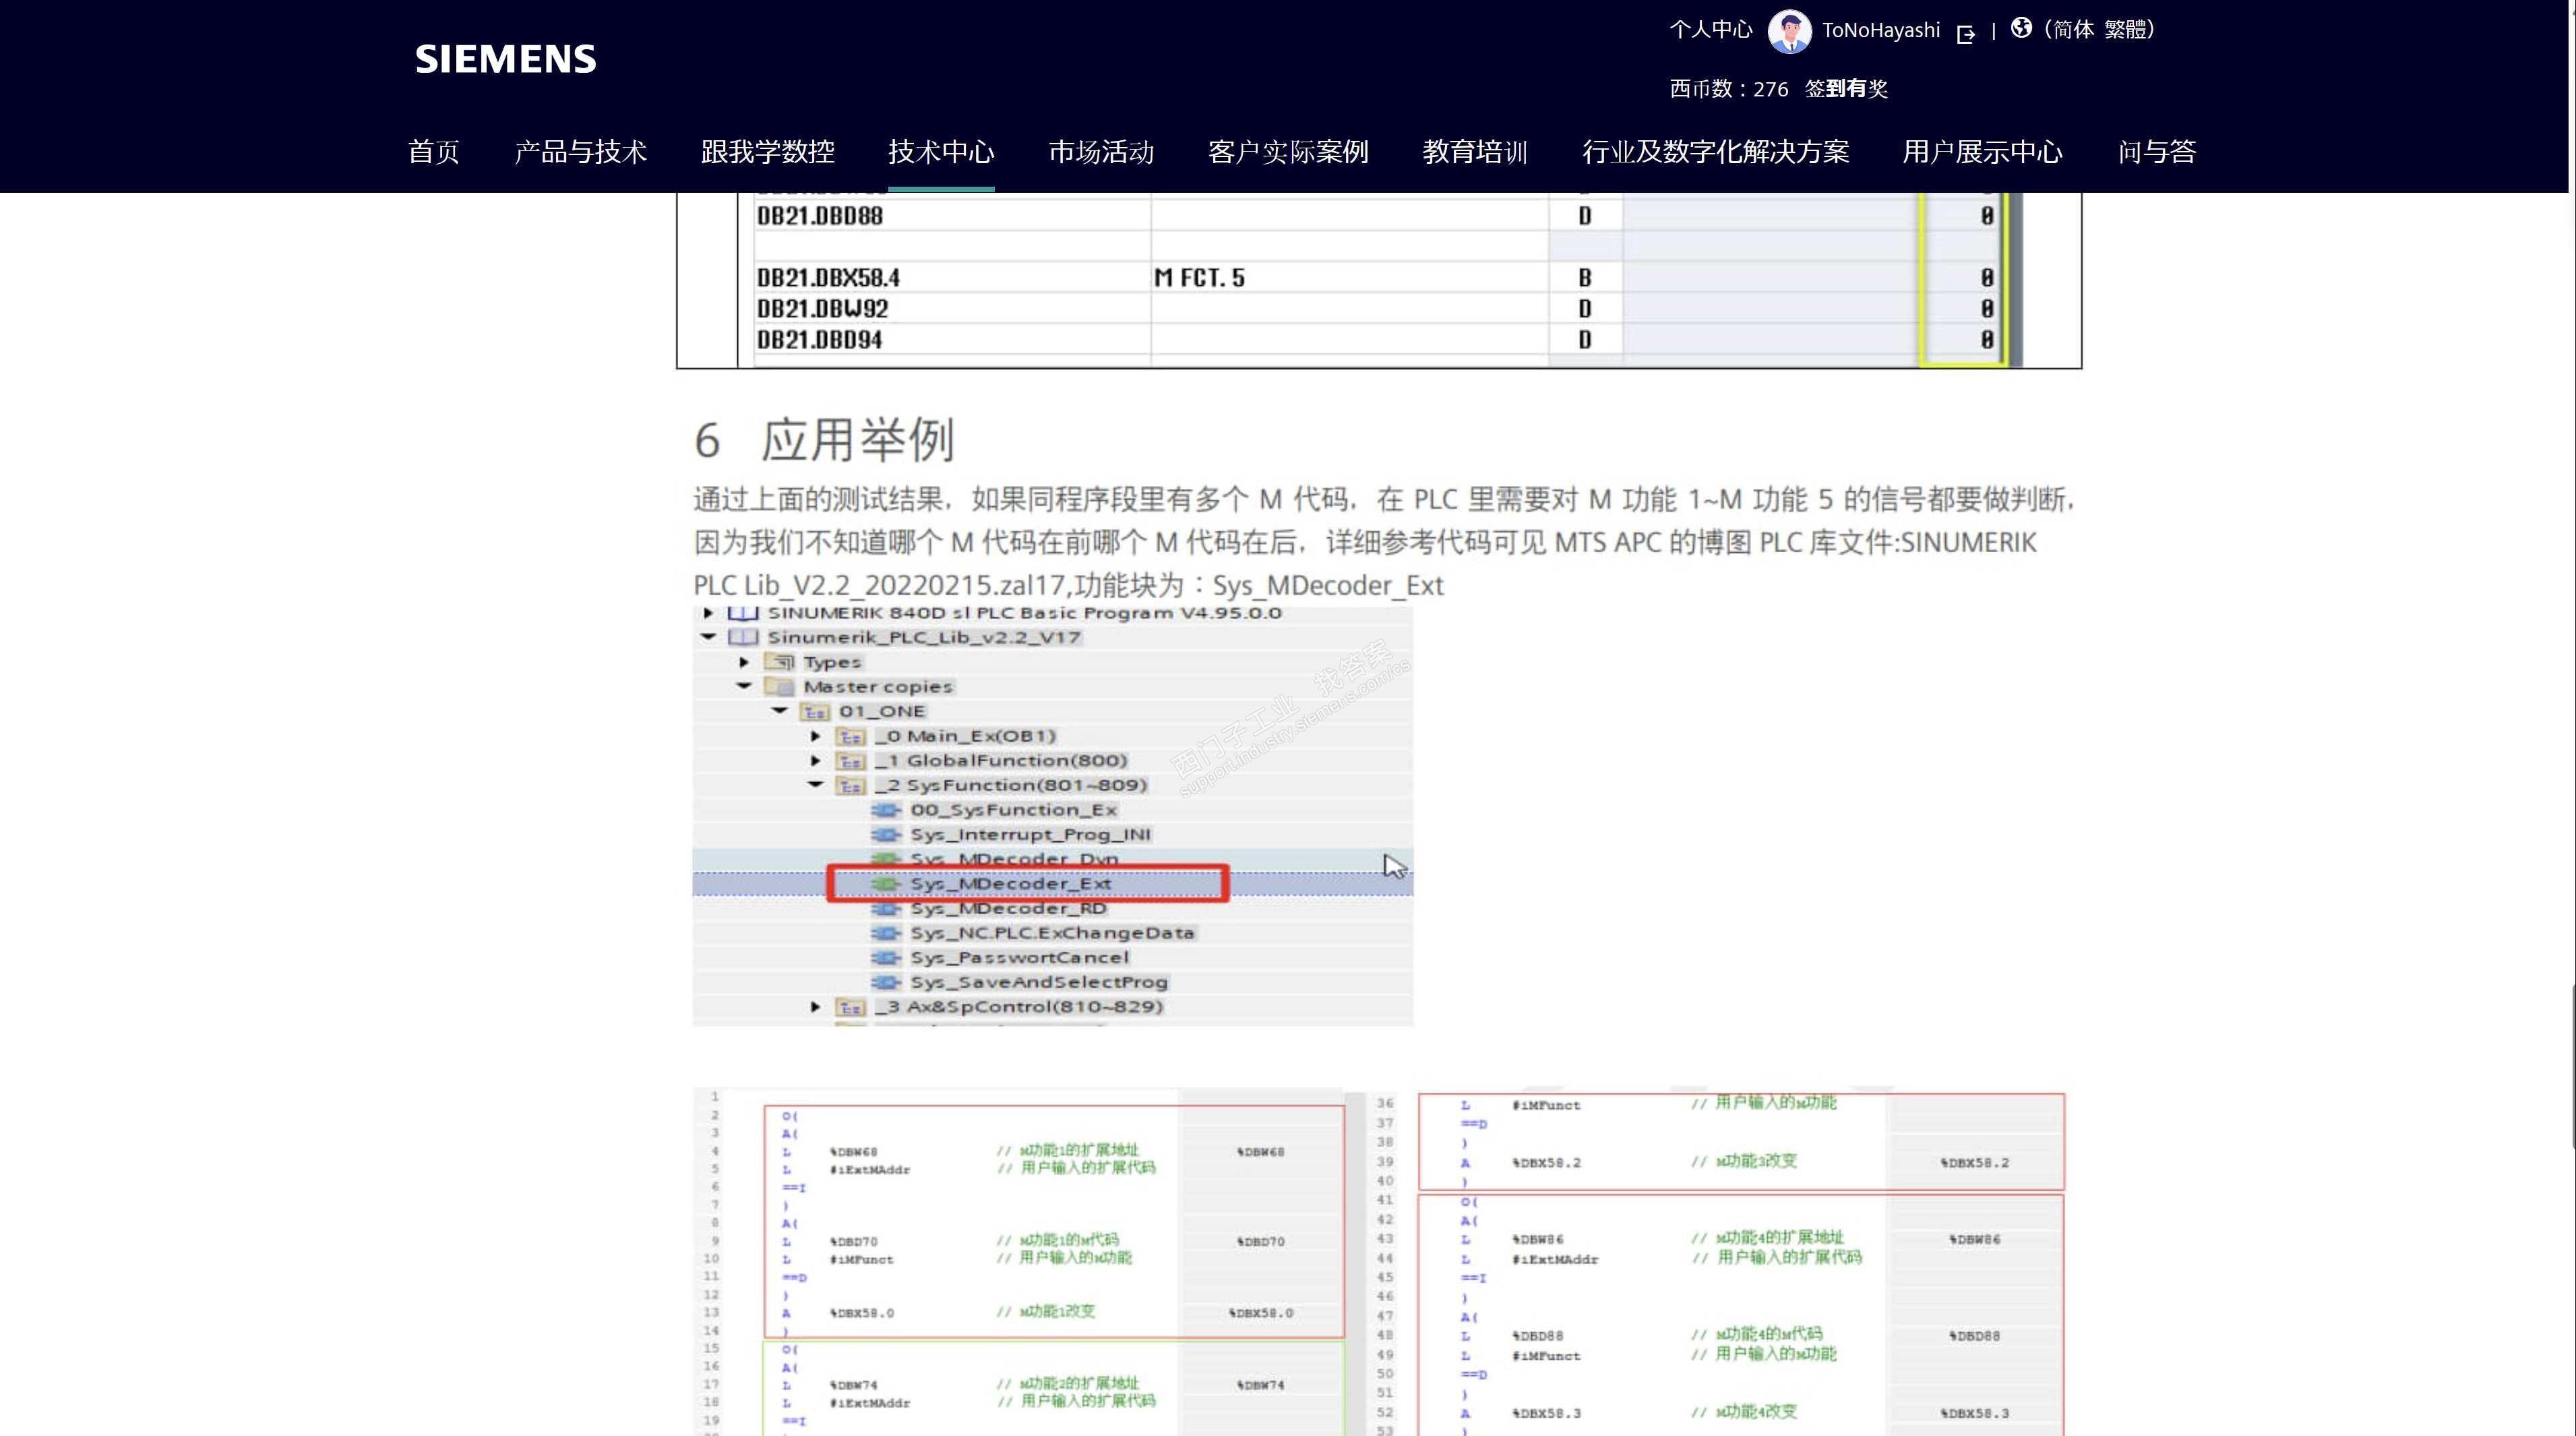Image resolution: width=2576 pixels, height=1436 pixels.
Task: Switch language to 繁體
Action: [2125, 30]
